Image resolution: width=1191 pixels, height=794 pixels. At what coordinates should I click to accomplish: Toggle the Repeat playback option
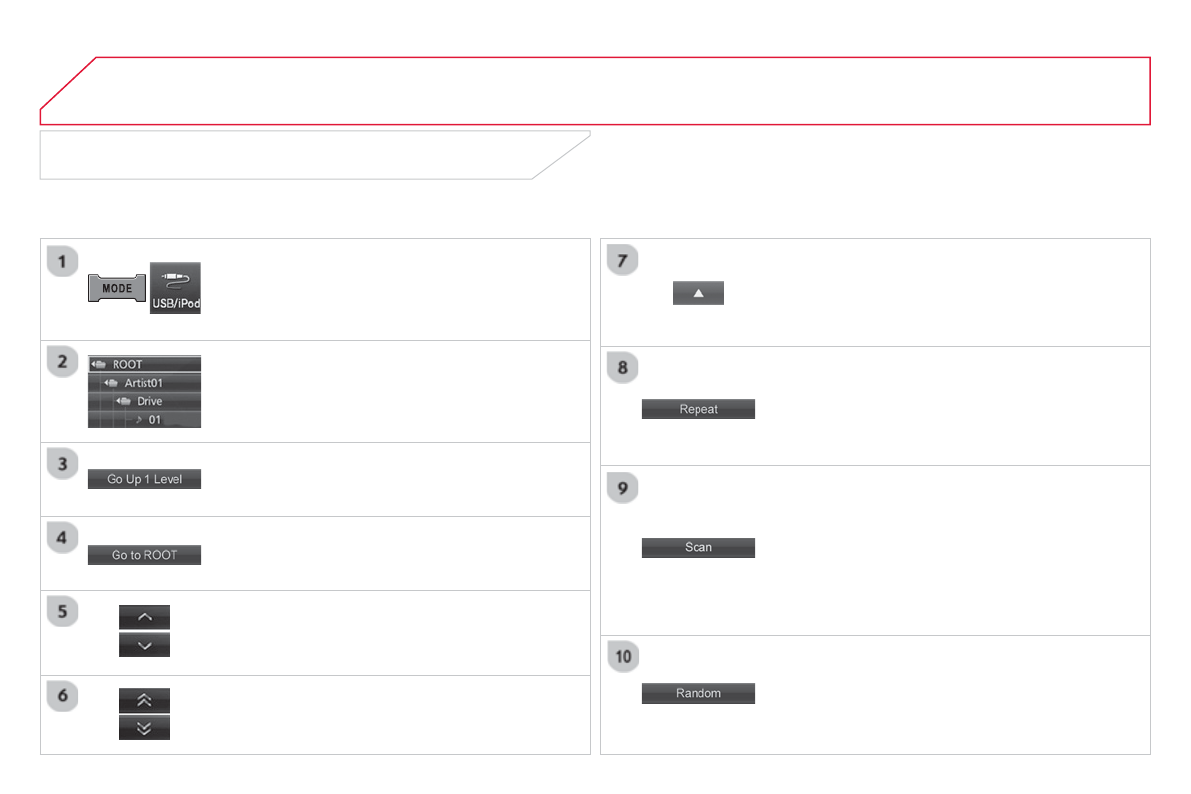click(x=698, y=409)
